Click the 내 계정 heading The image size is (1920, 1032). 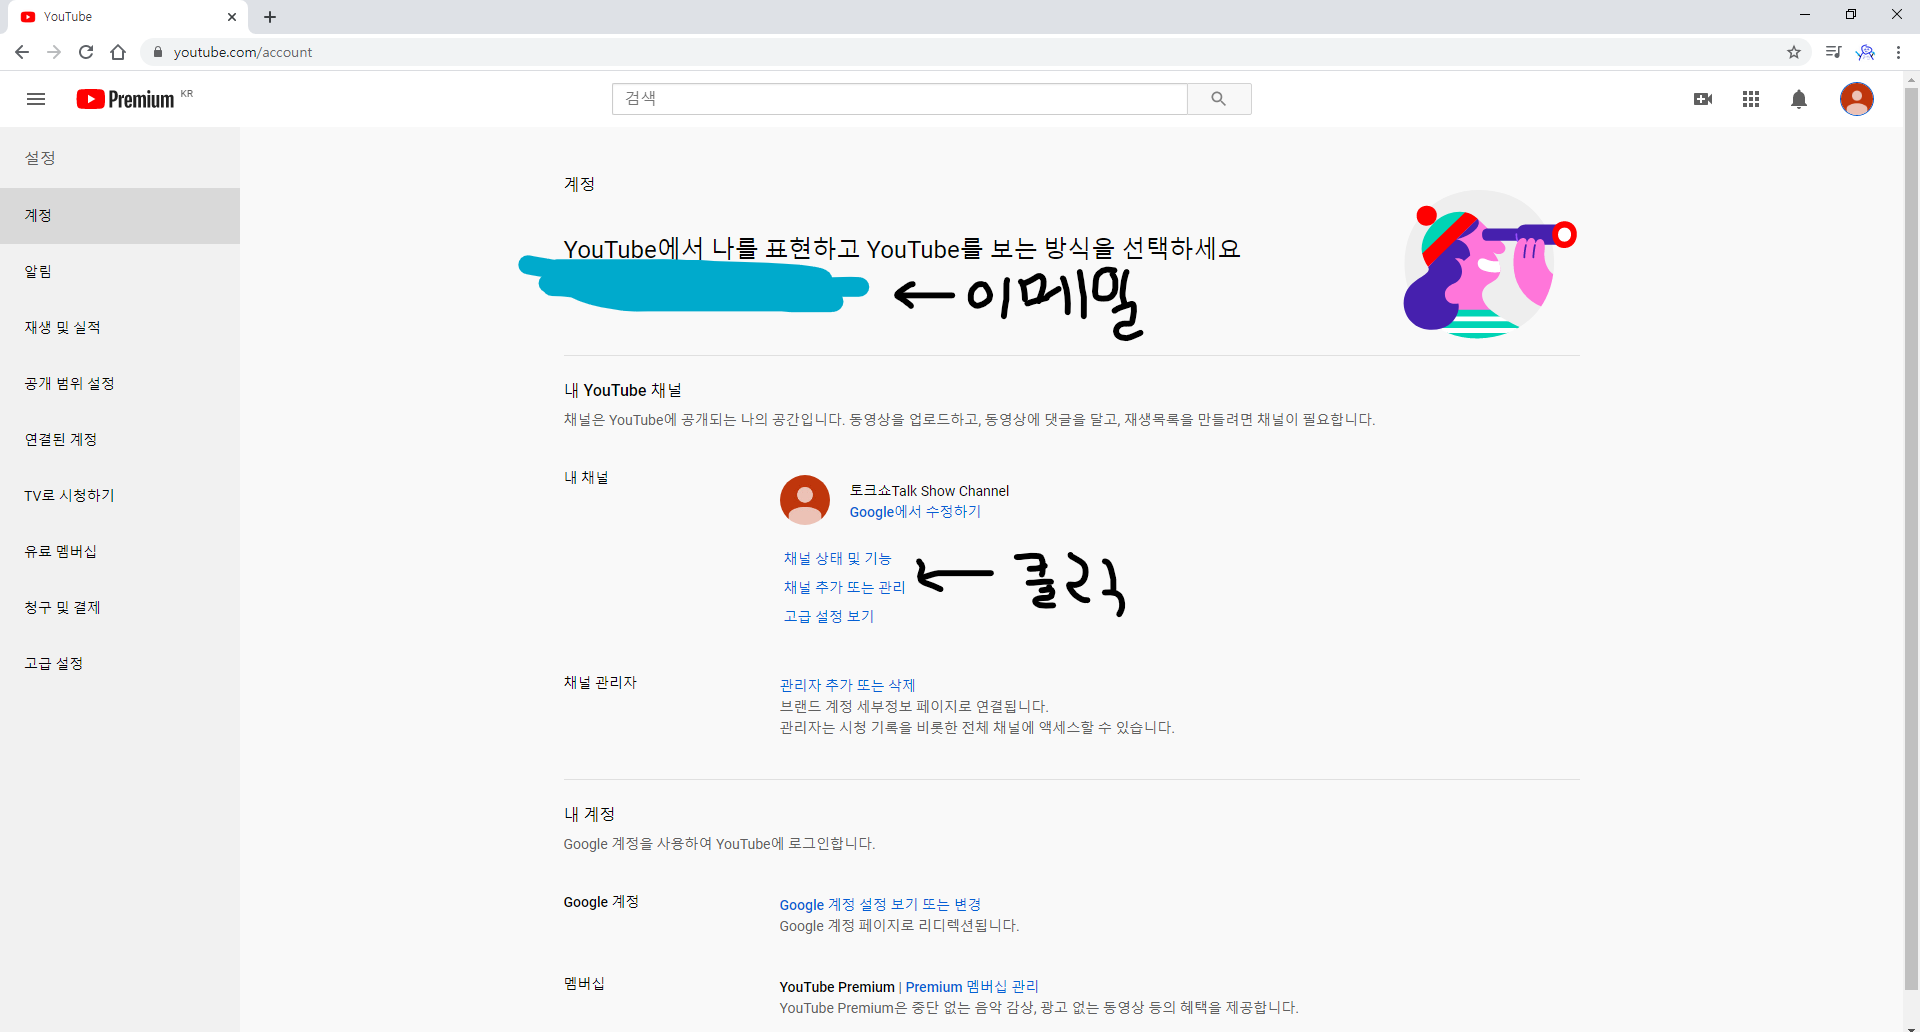[589, 814]
